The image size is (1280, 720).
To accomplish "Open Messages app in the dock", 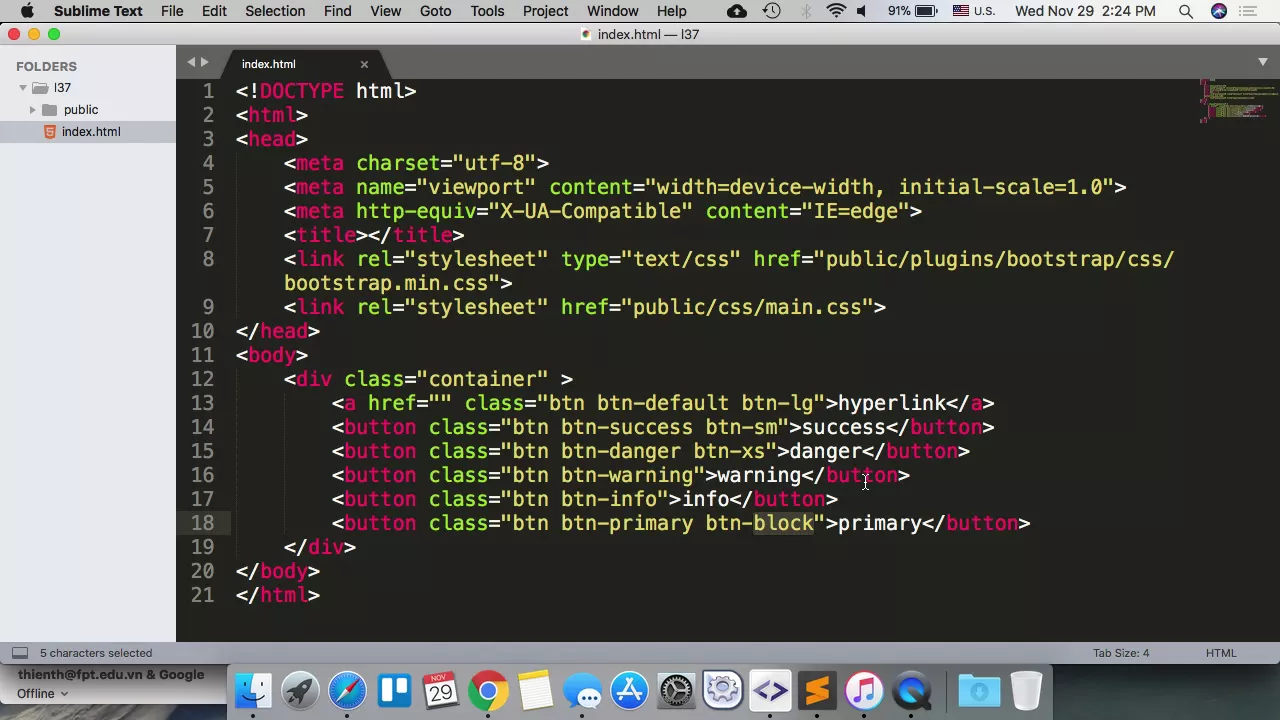I will click(582, 691).
